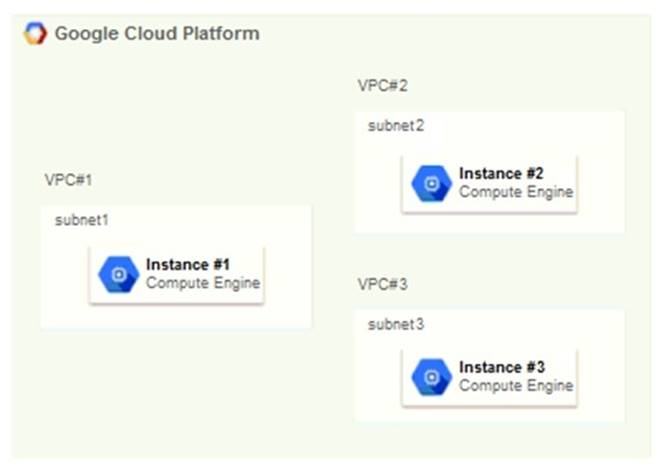
Task: Click the subnet2 label
Action: pyautogui.click(x=396, y=126)
